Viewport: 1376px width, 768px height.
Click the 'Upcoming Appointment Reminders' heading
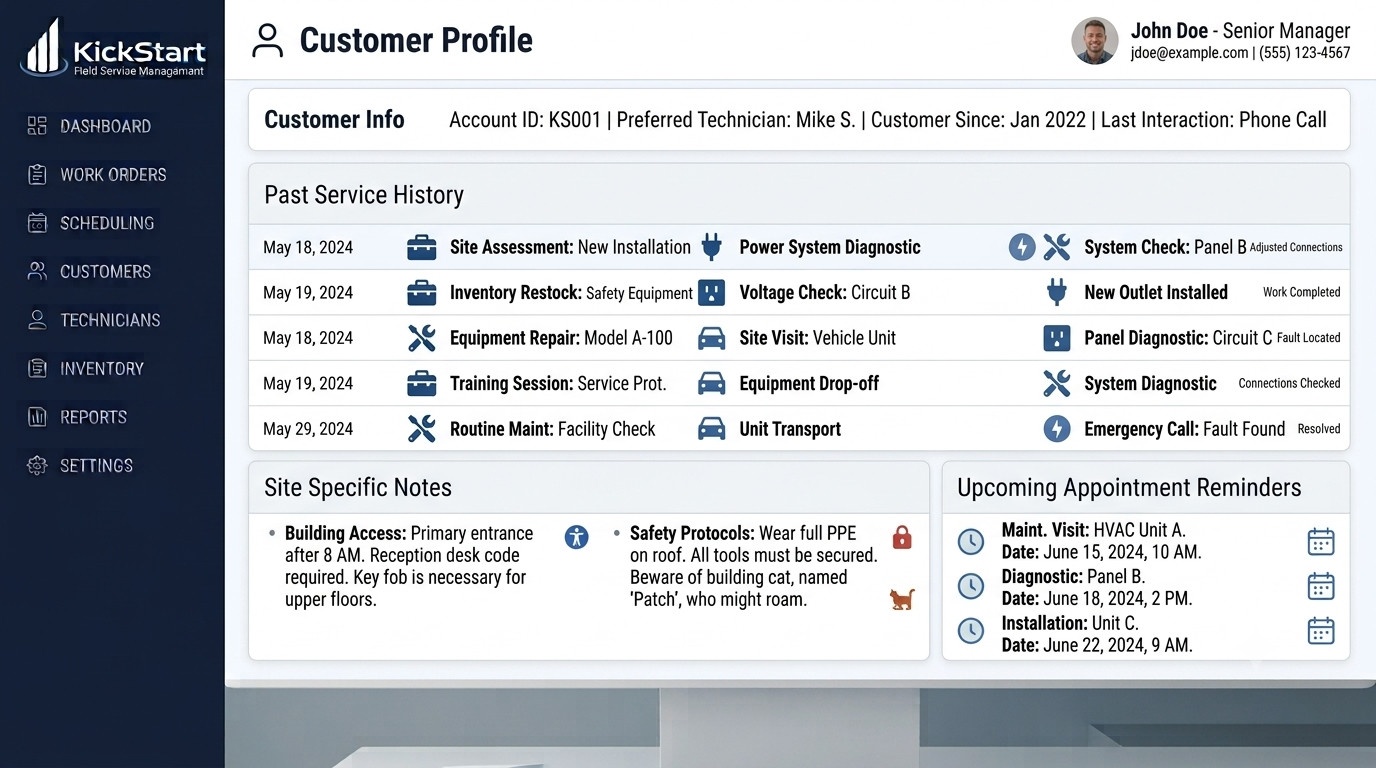coord(1129,488)
